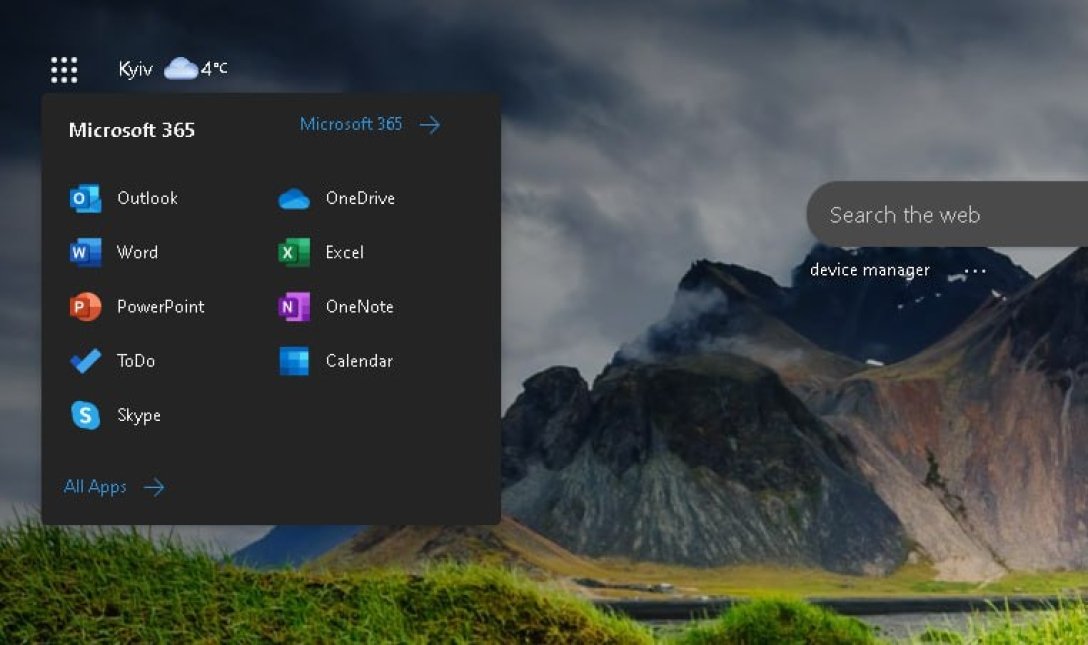Open the Kyiv weather location label
1088x645 pixels.
pyautogui.click(x=135, y=69)
